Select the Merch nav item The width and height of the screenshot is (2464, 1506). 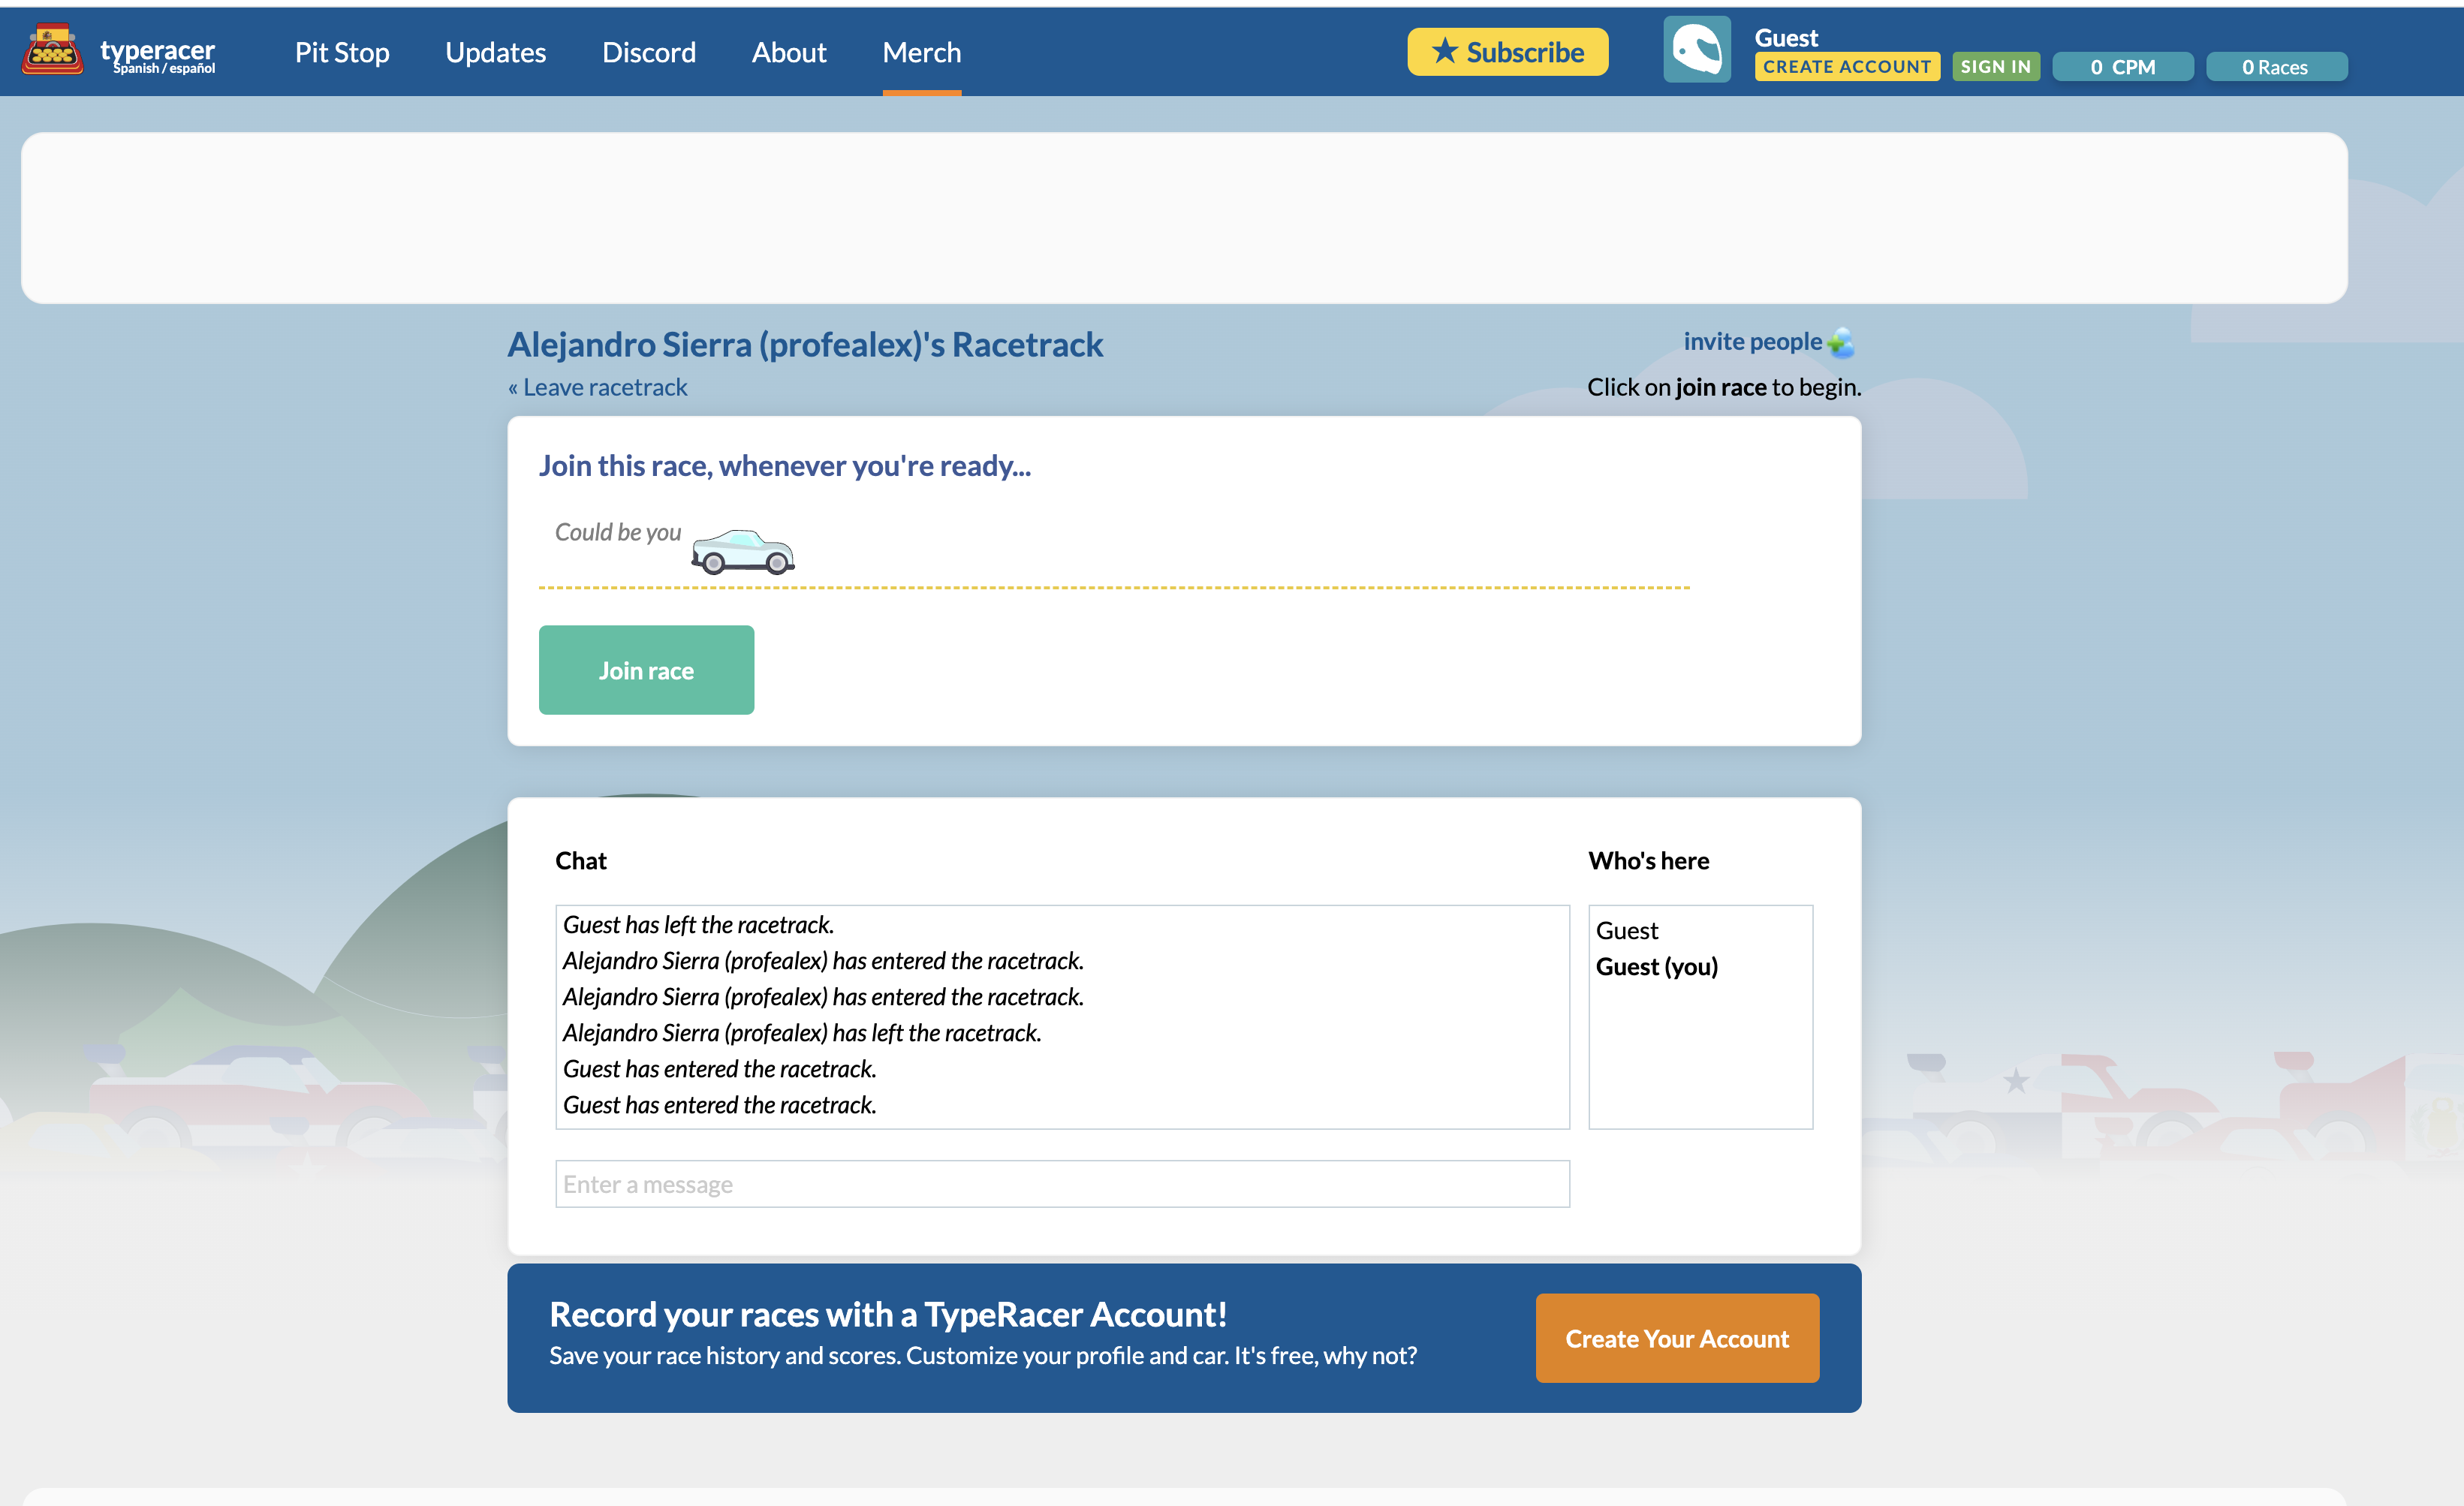(x=922, y=52)
